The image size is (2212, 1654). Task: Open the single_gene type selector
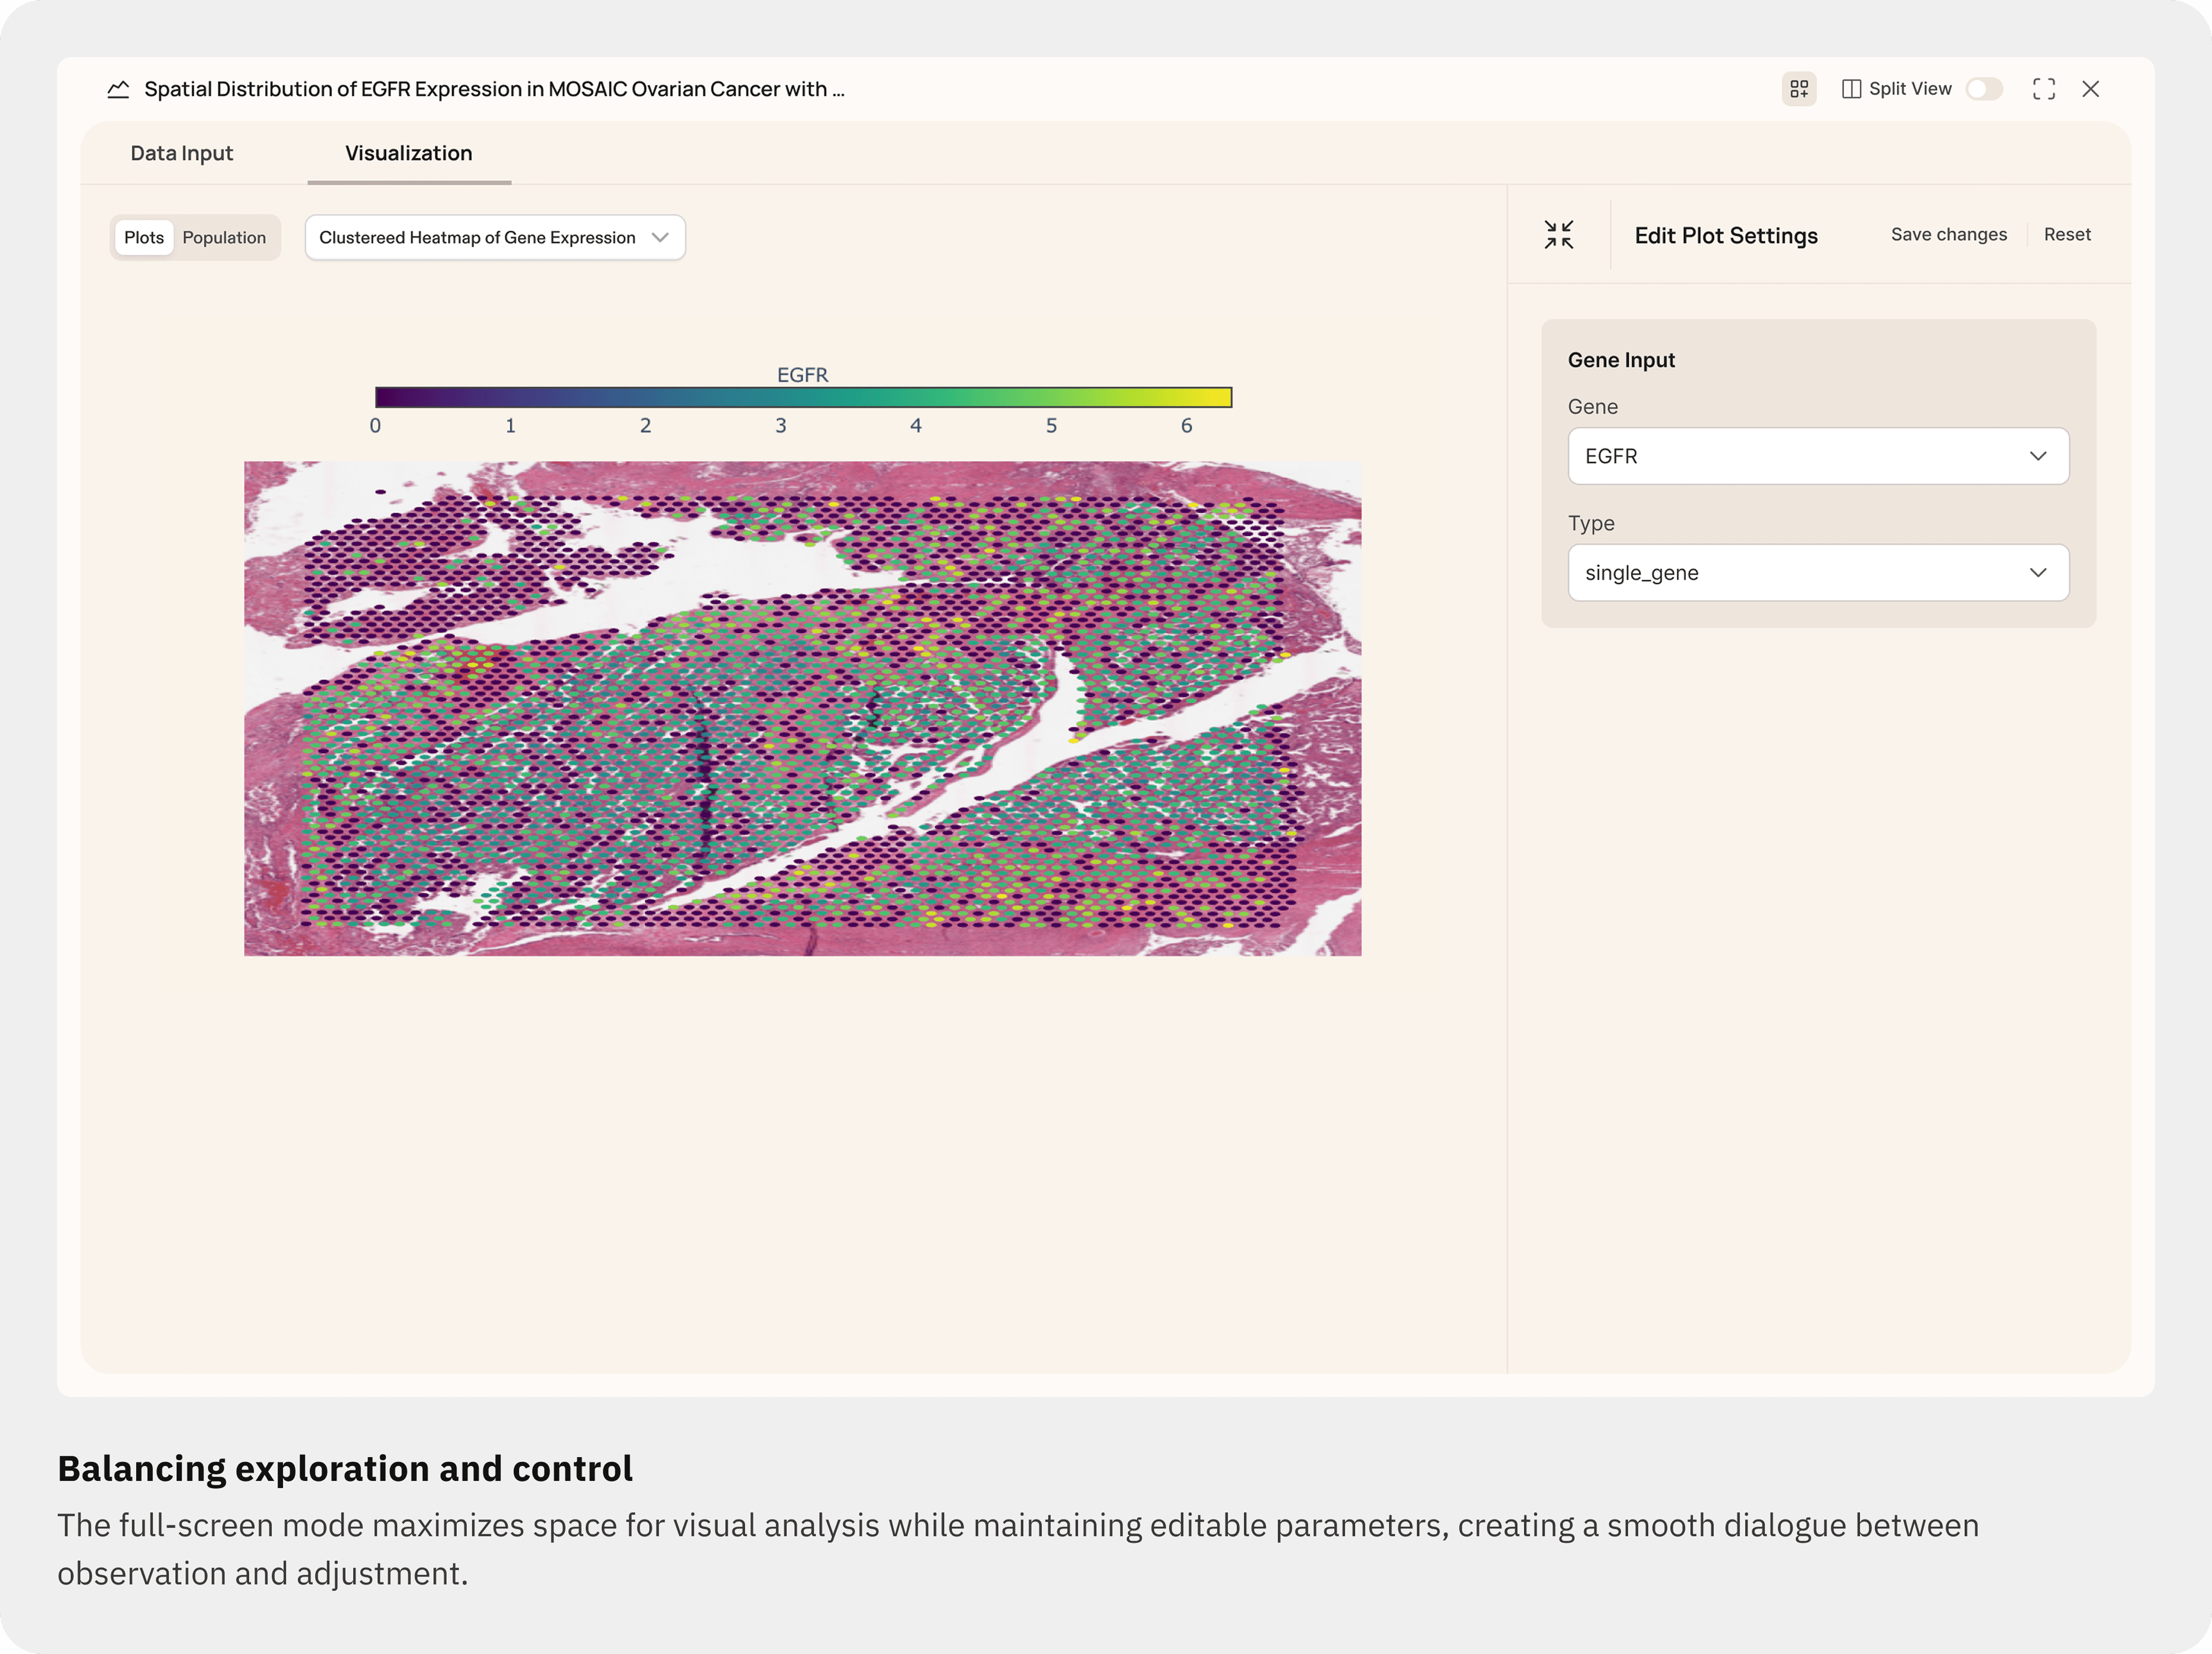coord(1800,573)
